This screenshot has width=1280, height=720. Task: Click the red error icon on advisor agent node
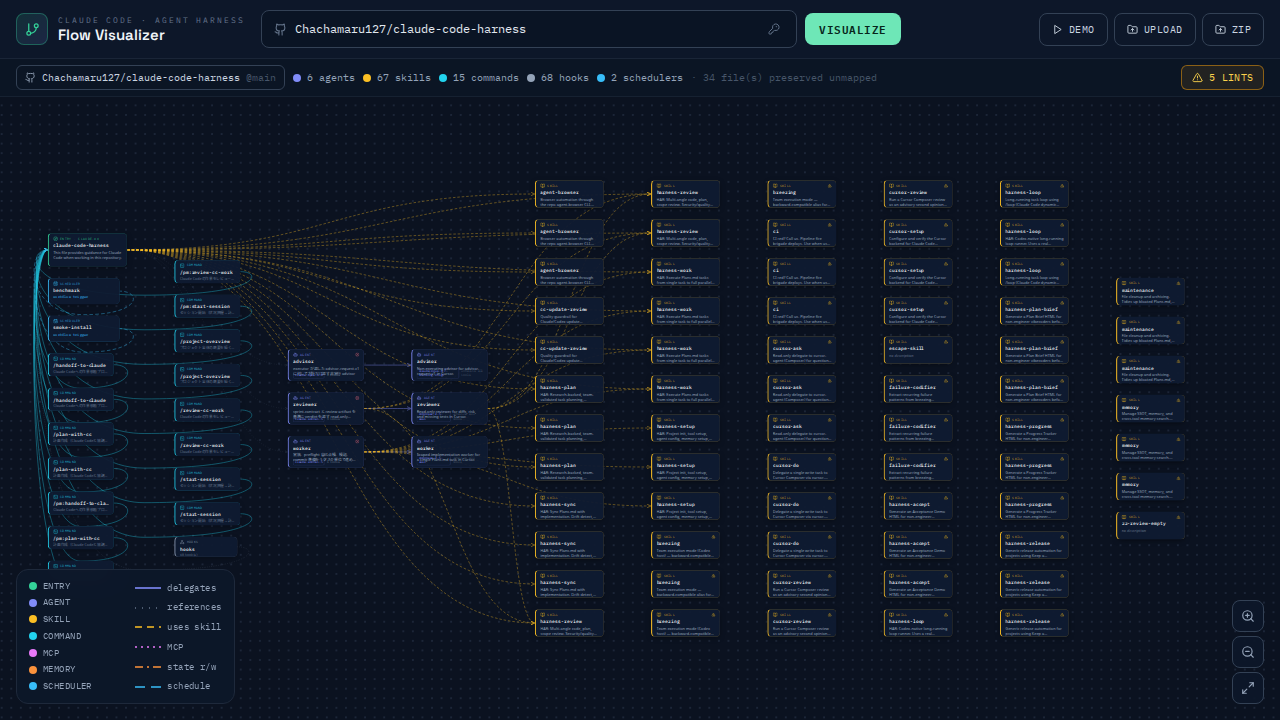[x=357, y=353]
